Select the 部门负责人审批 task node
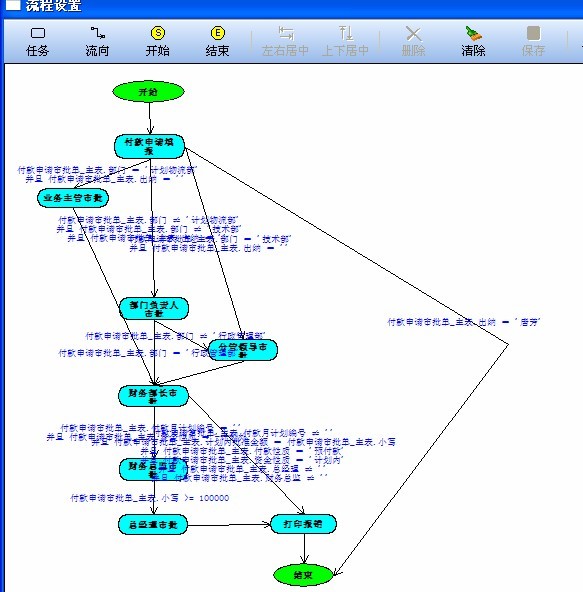 click(x=154, y=308)
